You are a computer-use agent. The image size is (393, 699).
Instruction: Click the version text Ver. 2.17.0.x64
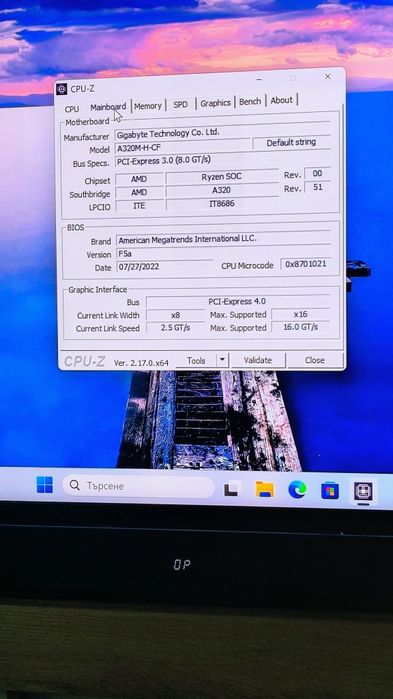[141, 363]
